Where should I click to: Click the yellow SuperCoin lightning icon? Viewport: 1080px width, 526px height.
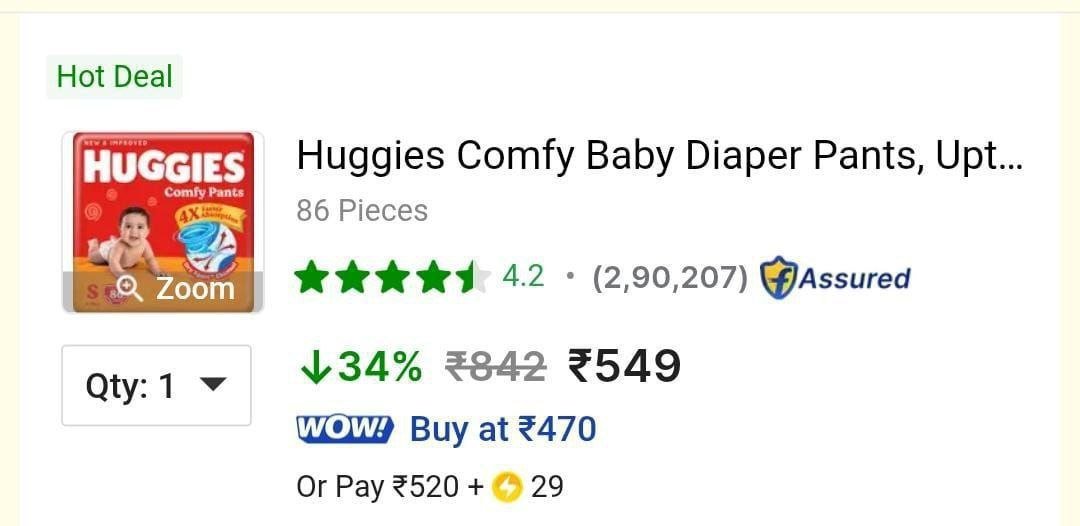coord(508,487)
